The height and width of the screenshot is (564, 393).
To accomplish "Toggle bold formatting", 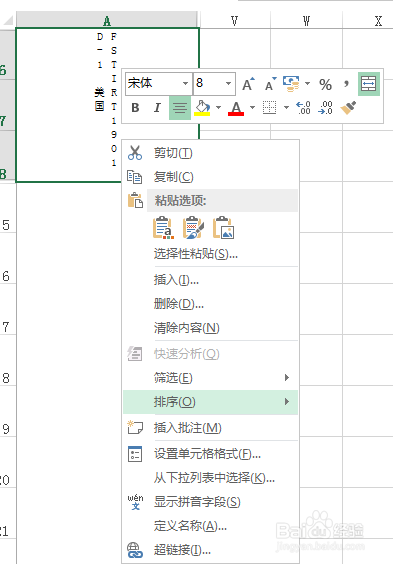I will 135,108.
